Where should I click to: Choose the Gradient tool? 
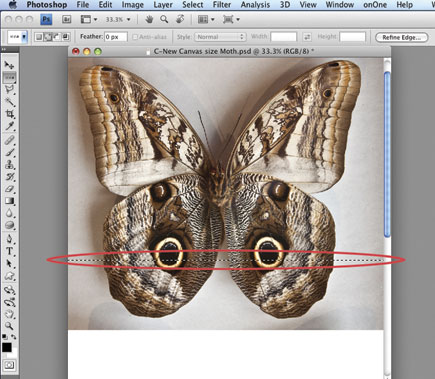click(9, 201)
